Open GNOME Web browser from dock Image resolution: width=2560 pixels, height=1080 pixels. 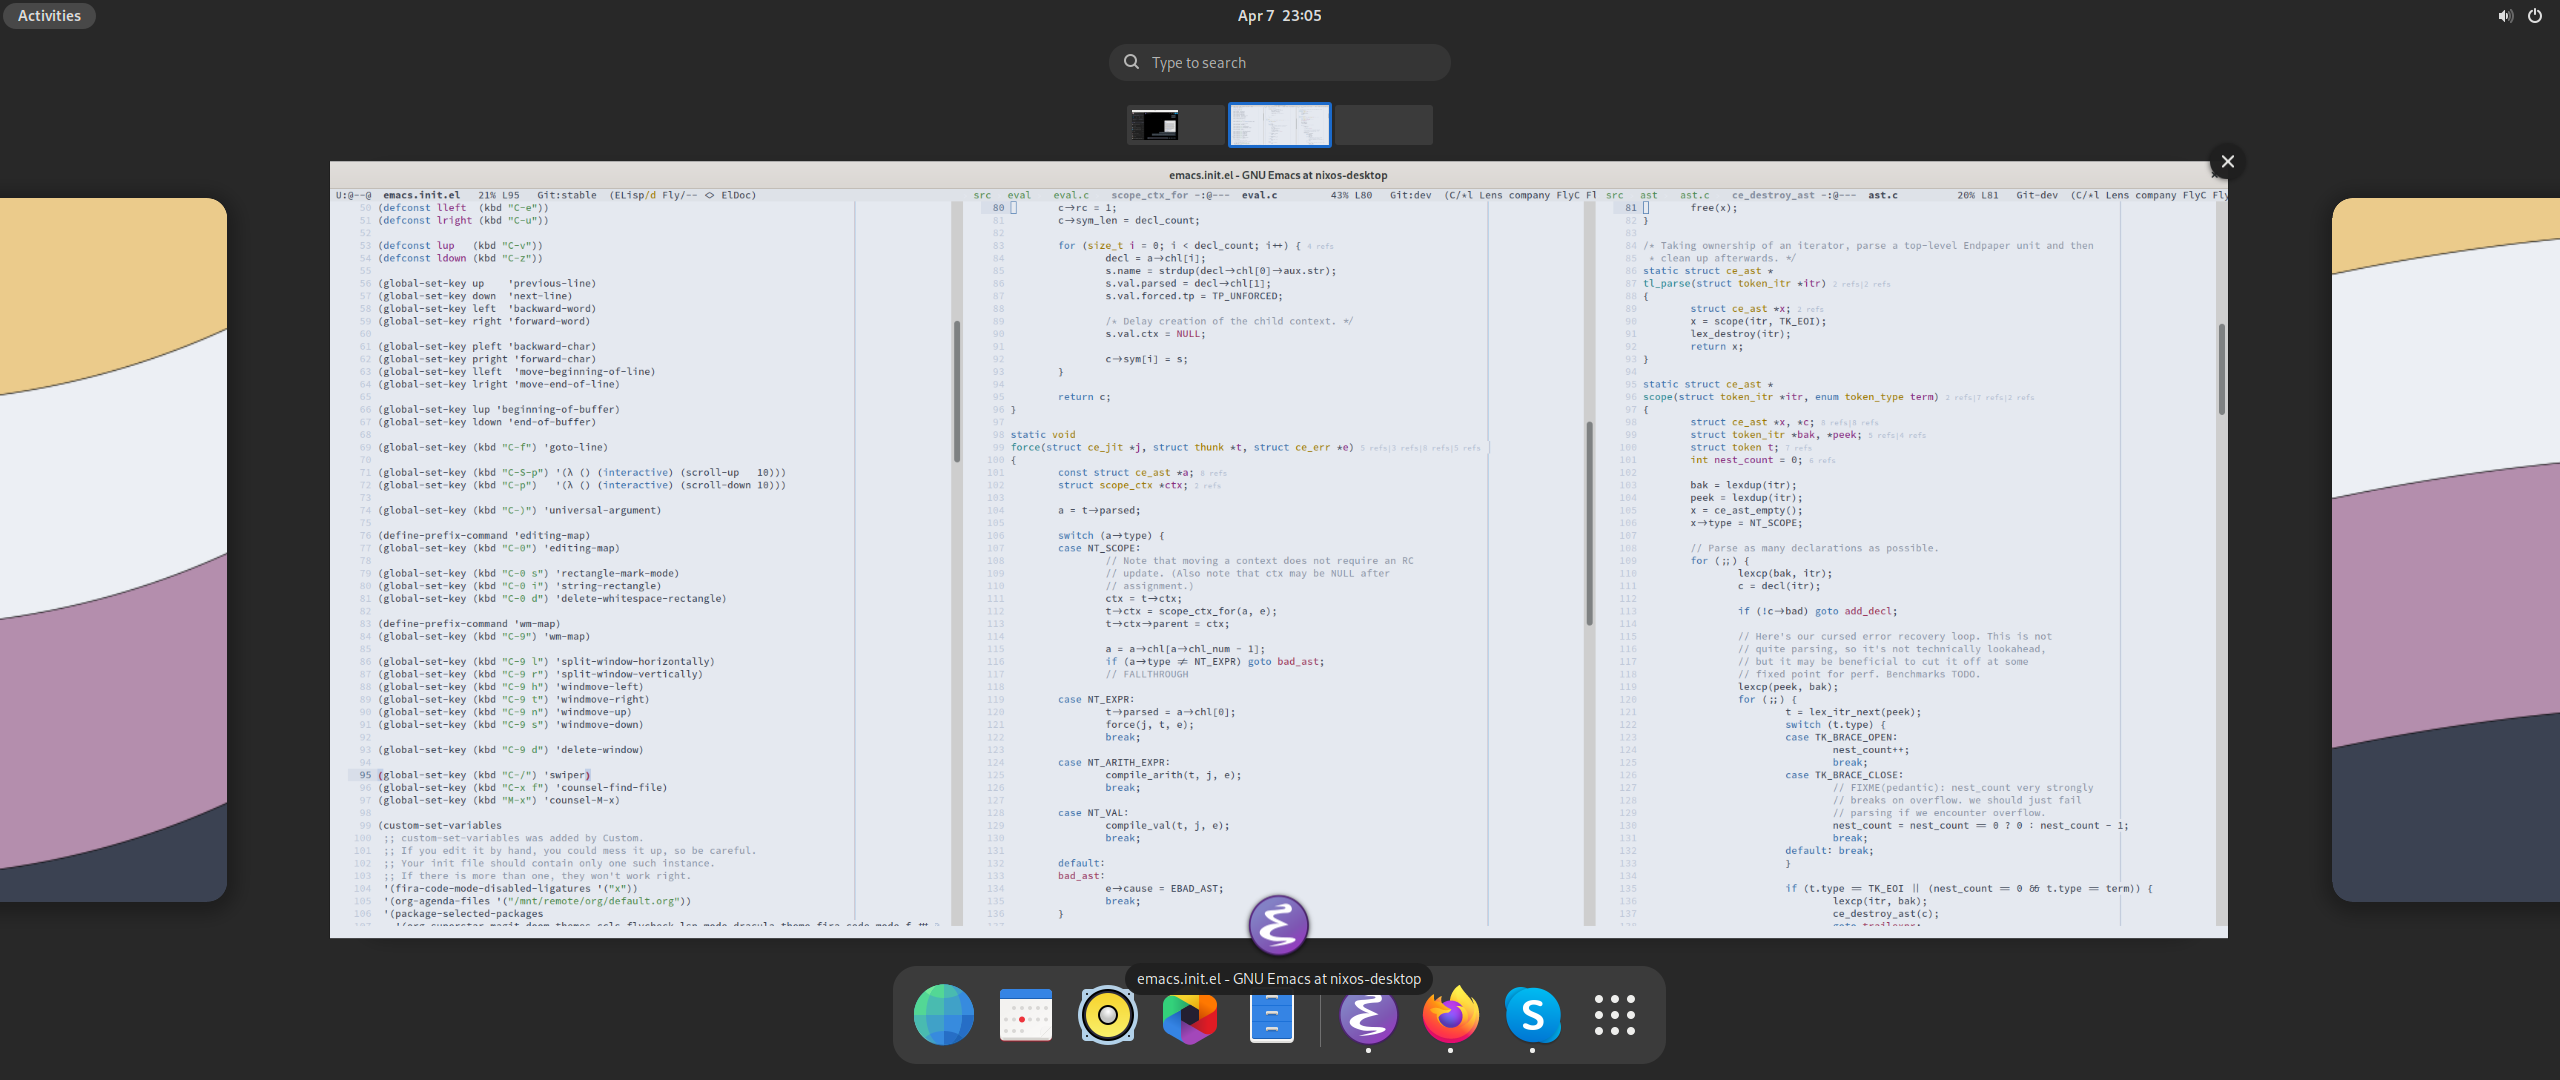point(943,1015)
